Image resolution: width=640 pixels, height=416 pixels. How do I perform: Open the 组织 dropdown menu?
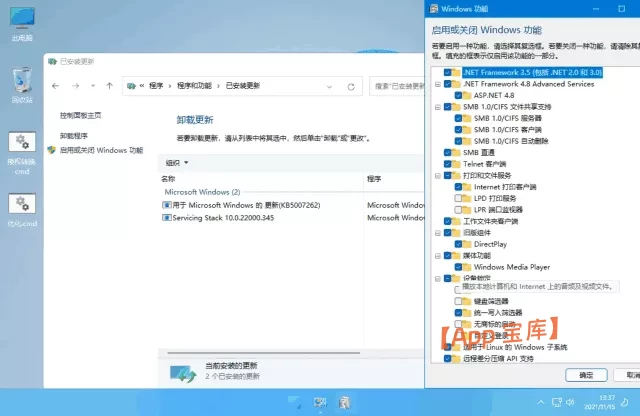click(177, 162)
